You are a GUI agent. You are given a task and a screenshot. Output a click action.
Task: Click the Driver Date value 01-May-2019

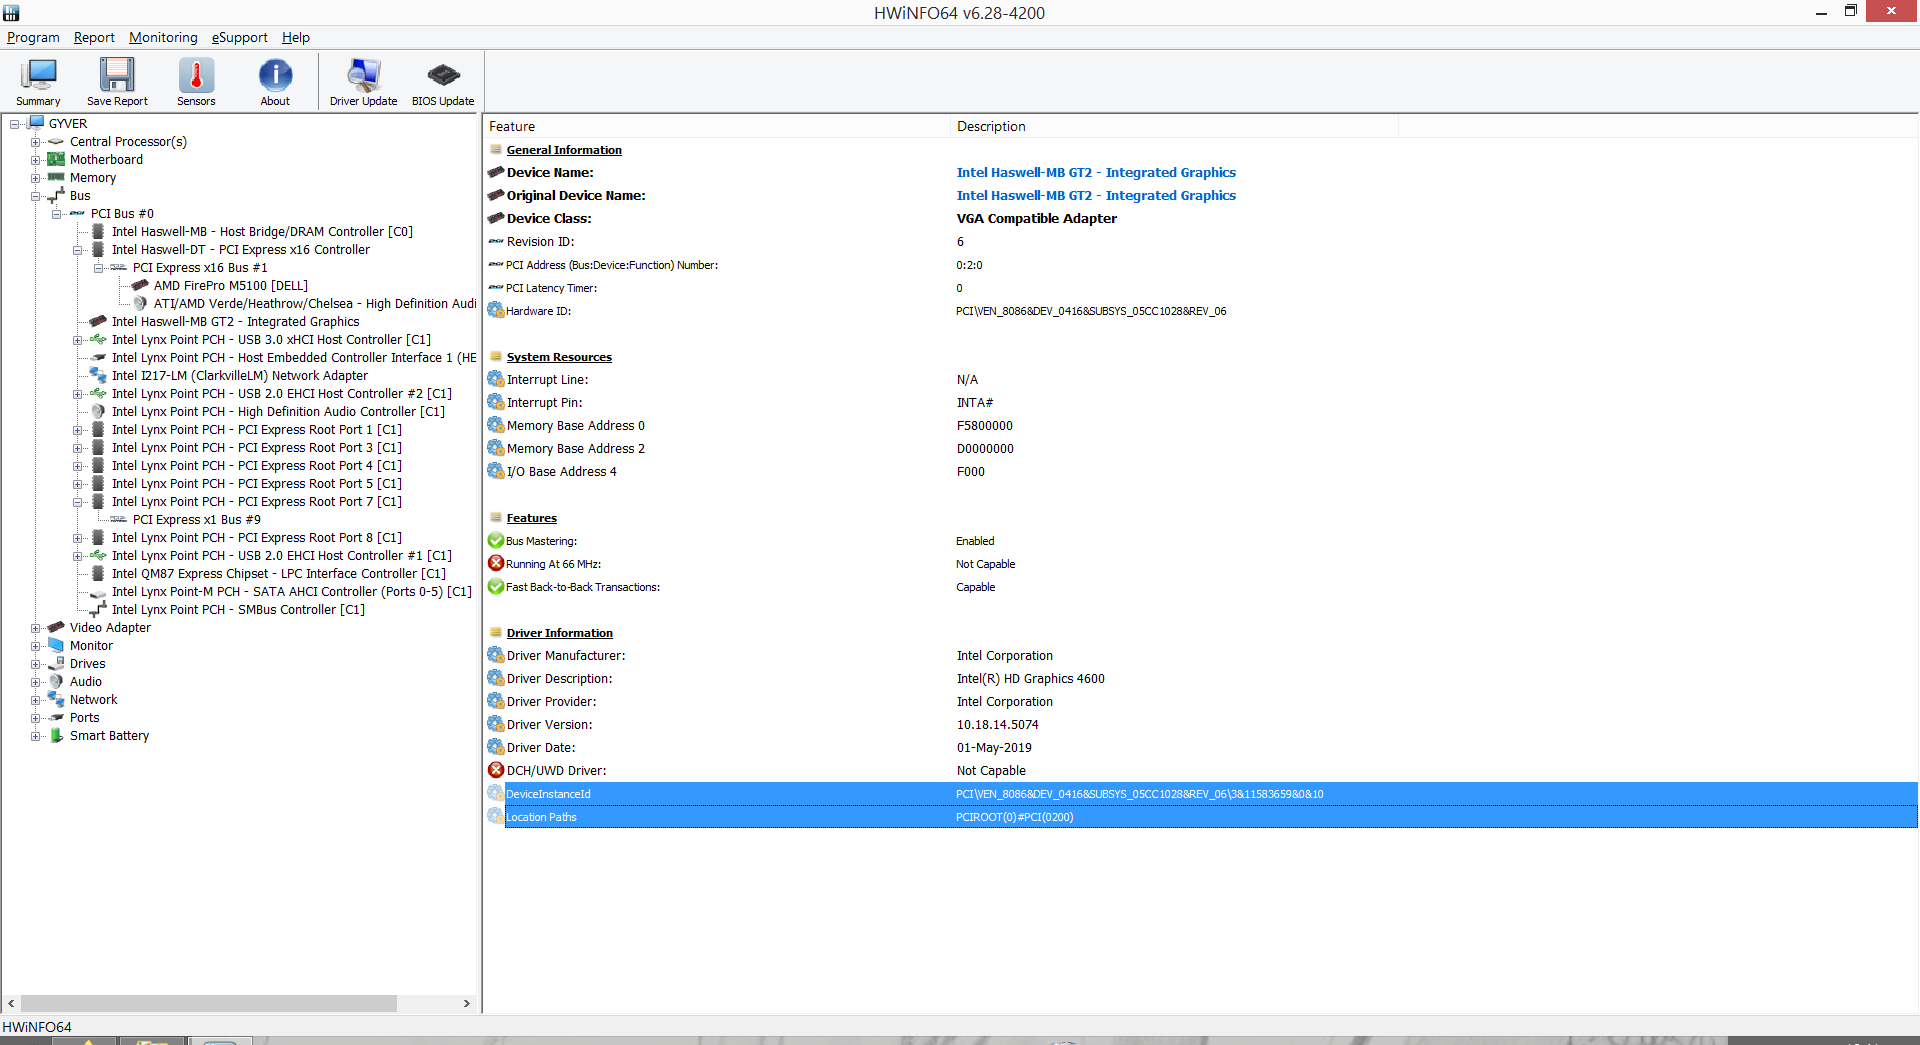[994, 748]
